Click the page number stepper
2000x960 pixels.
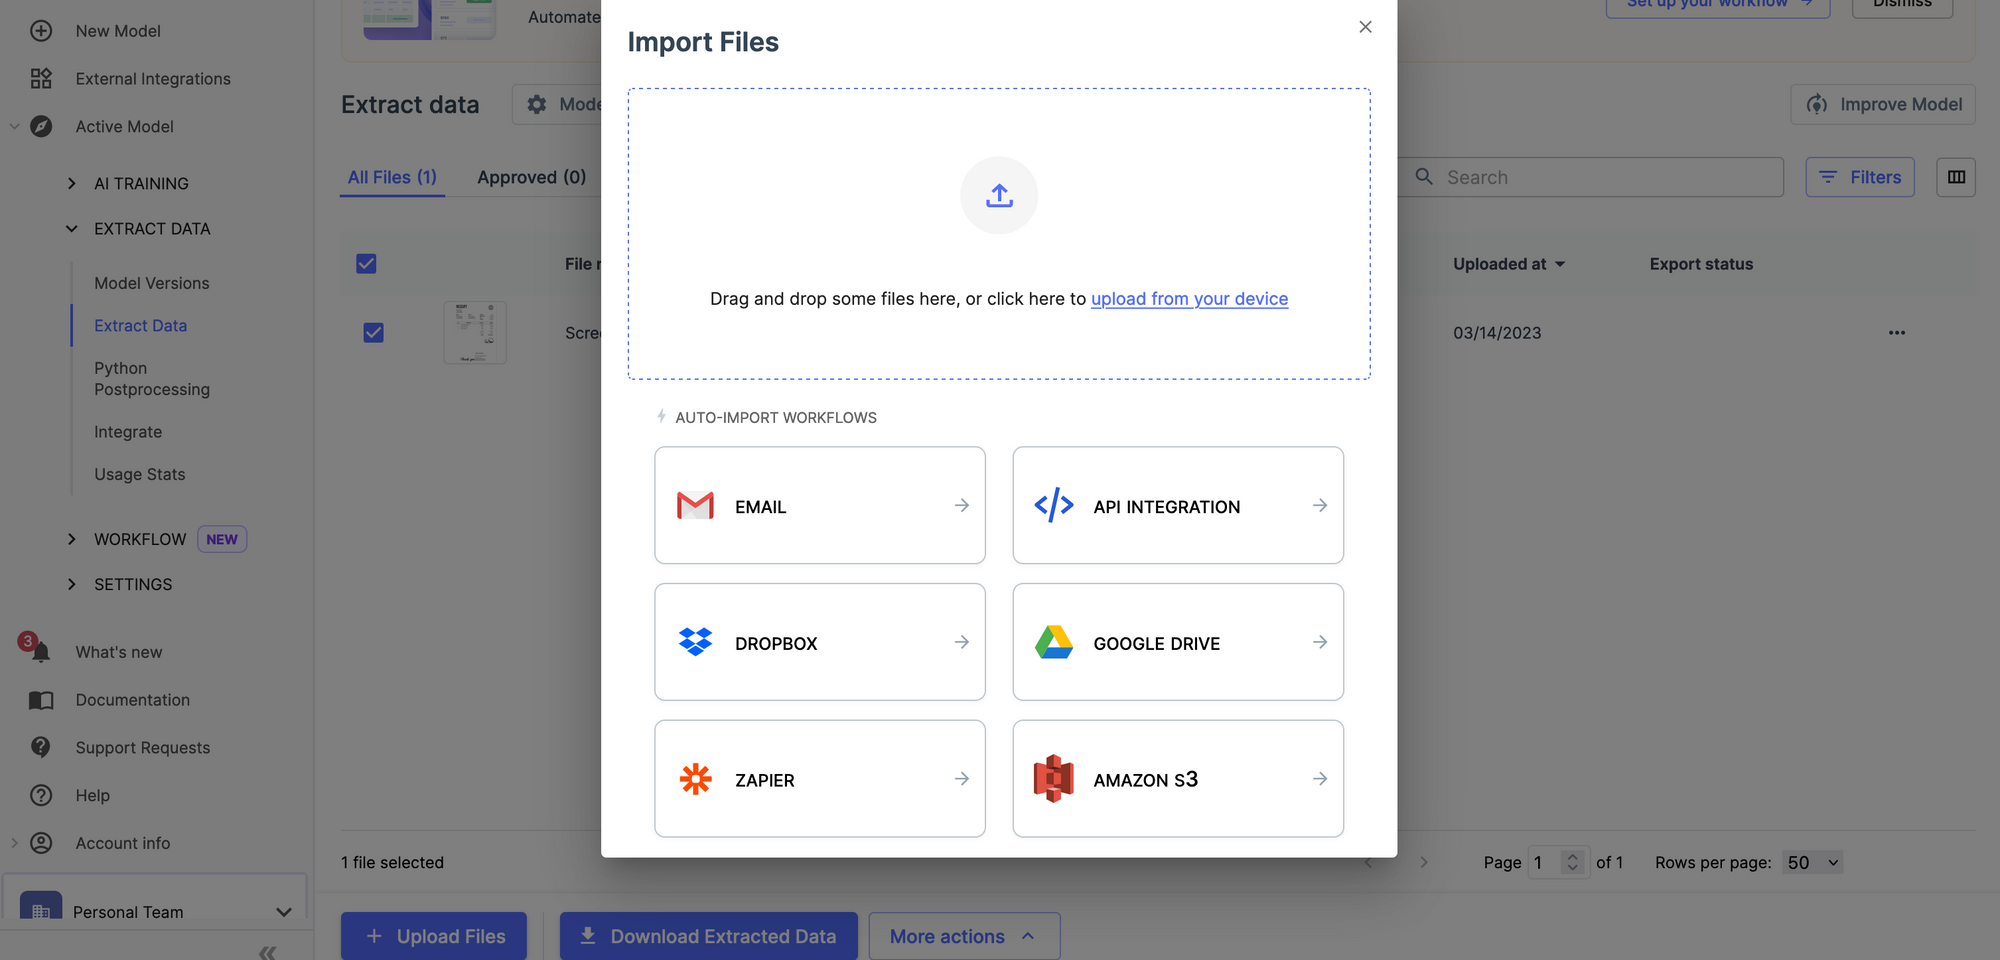coord(1572,862)
